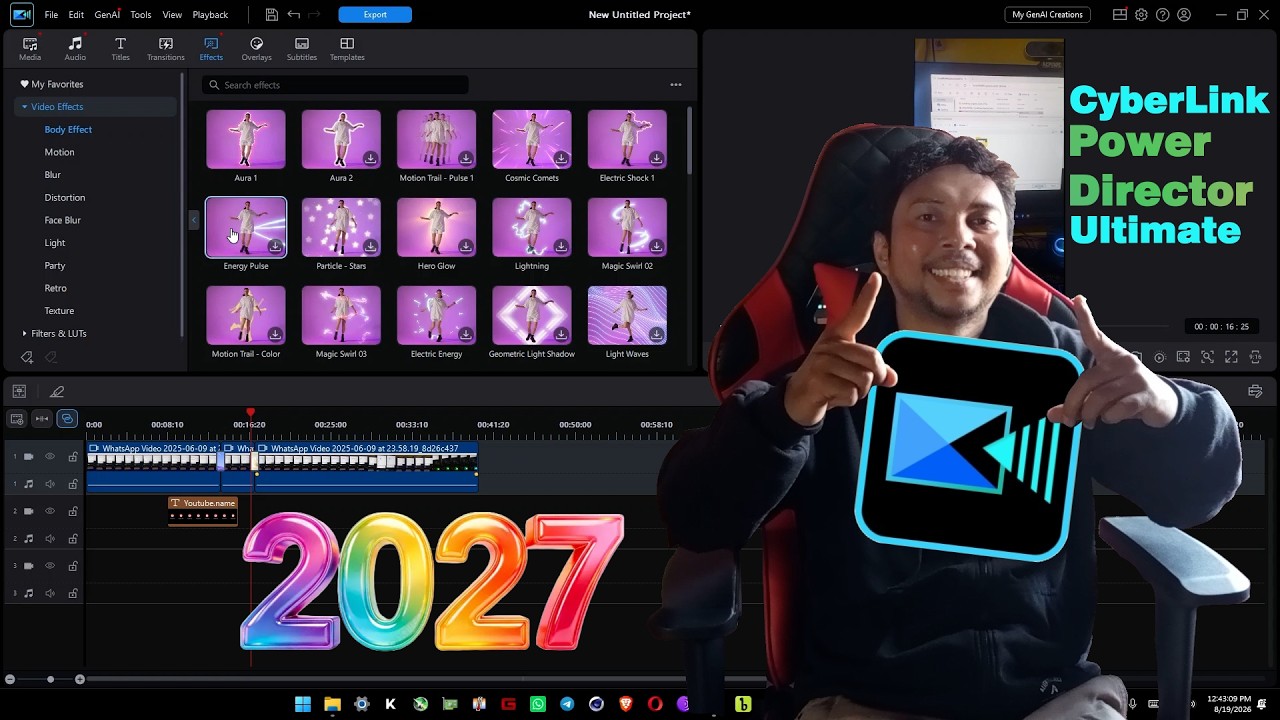Open Telegram from the taskbar
1280x720 pixels.
pyautogui.click(x=567, y=704)
